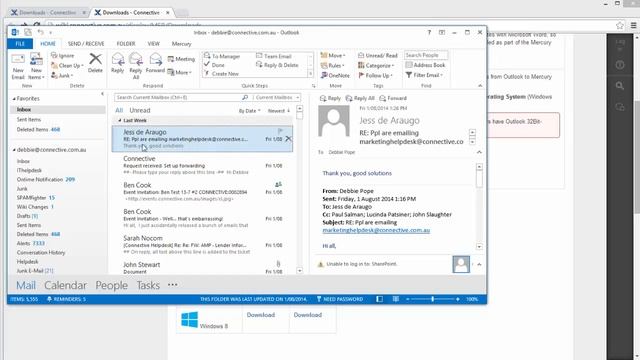Open the Chrome menu icon
The image size is (640, 360).
[x=633, y=25]
